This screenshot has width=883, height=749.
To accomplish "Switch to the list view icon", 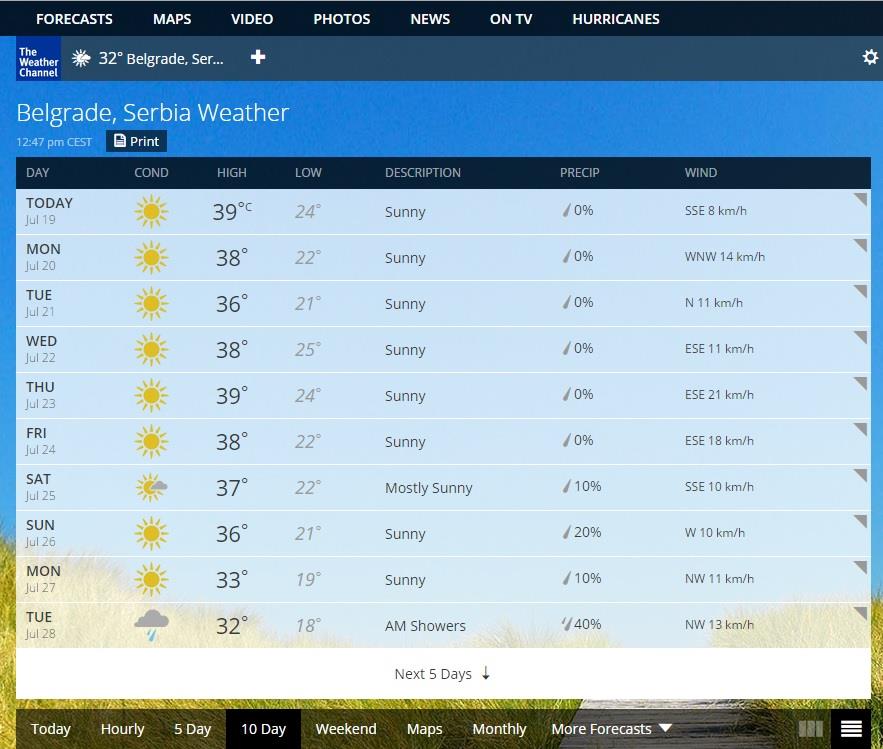I will tap(851, 729).
